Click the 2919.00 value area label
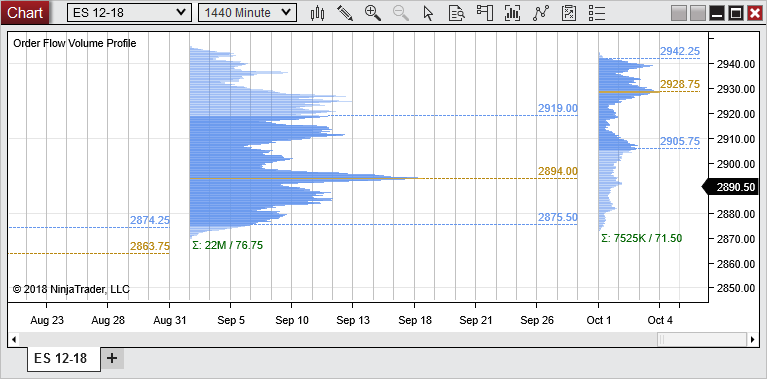Screen dimensions: 767x379 (x=558, y=108)
